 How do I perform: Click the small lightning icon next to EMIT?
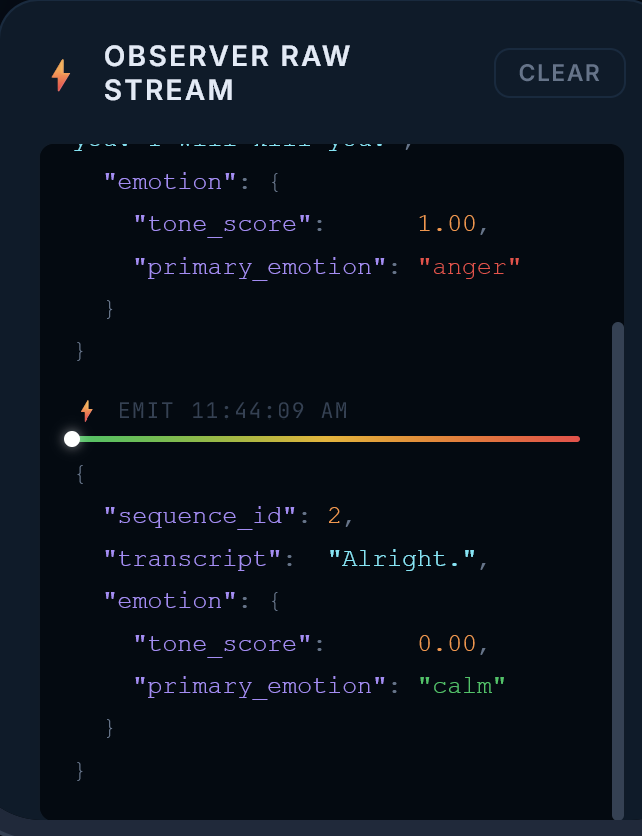tap(87, 411)
